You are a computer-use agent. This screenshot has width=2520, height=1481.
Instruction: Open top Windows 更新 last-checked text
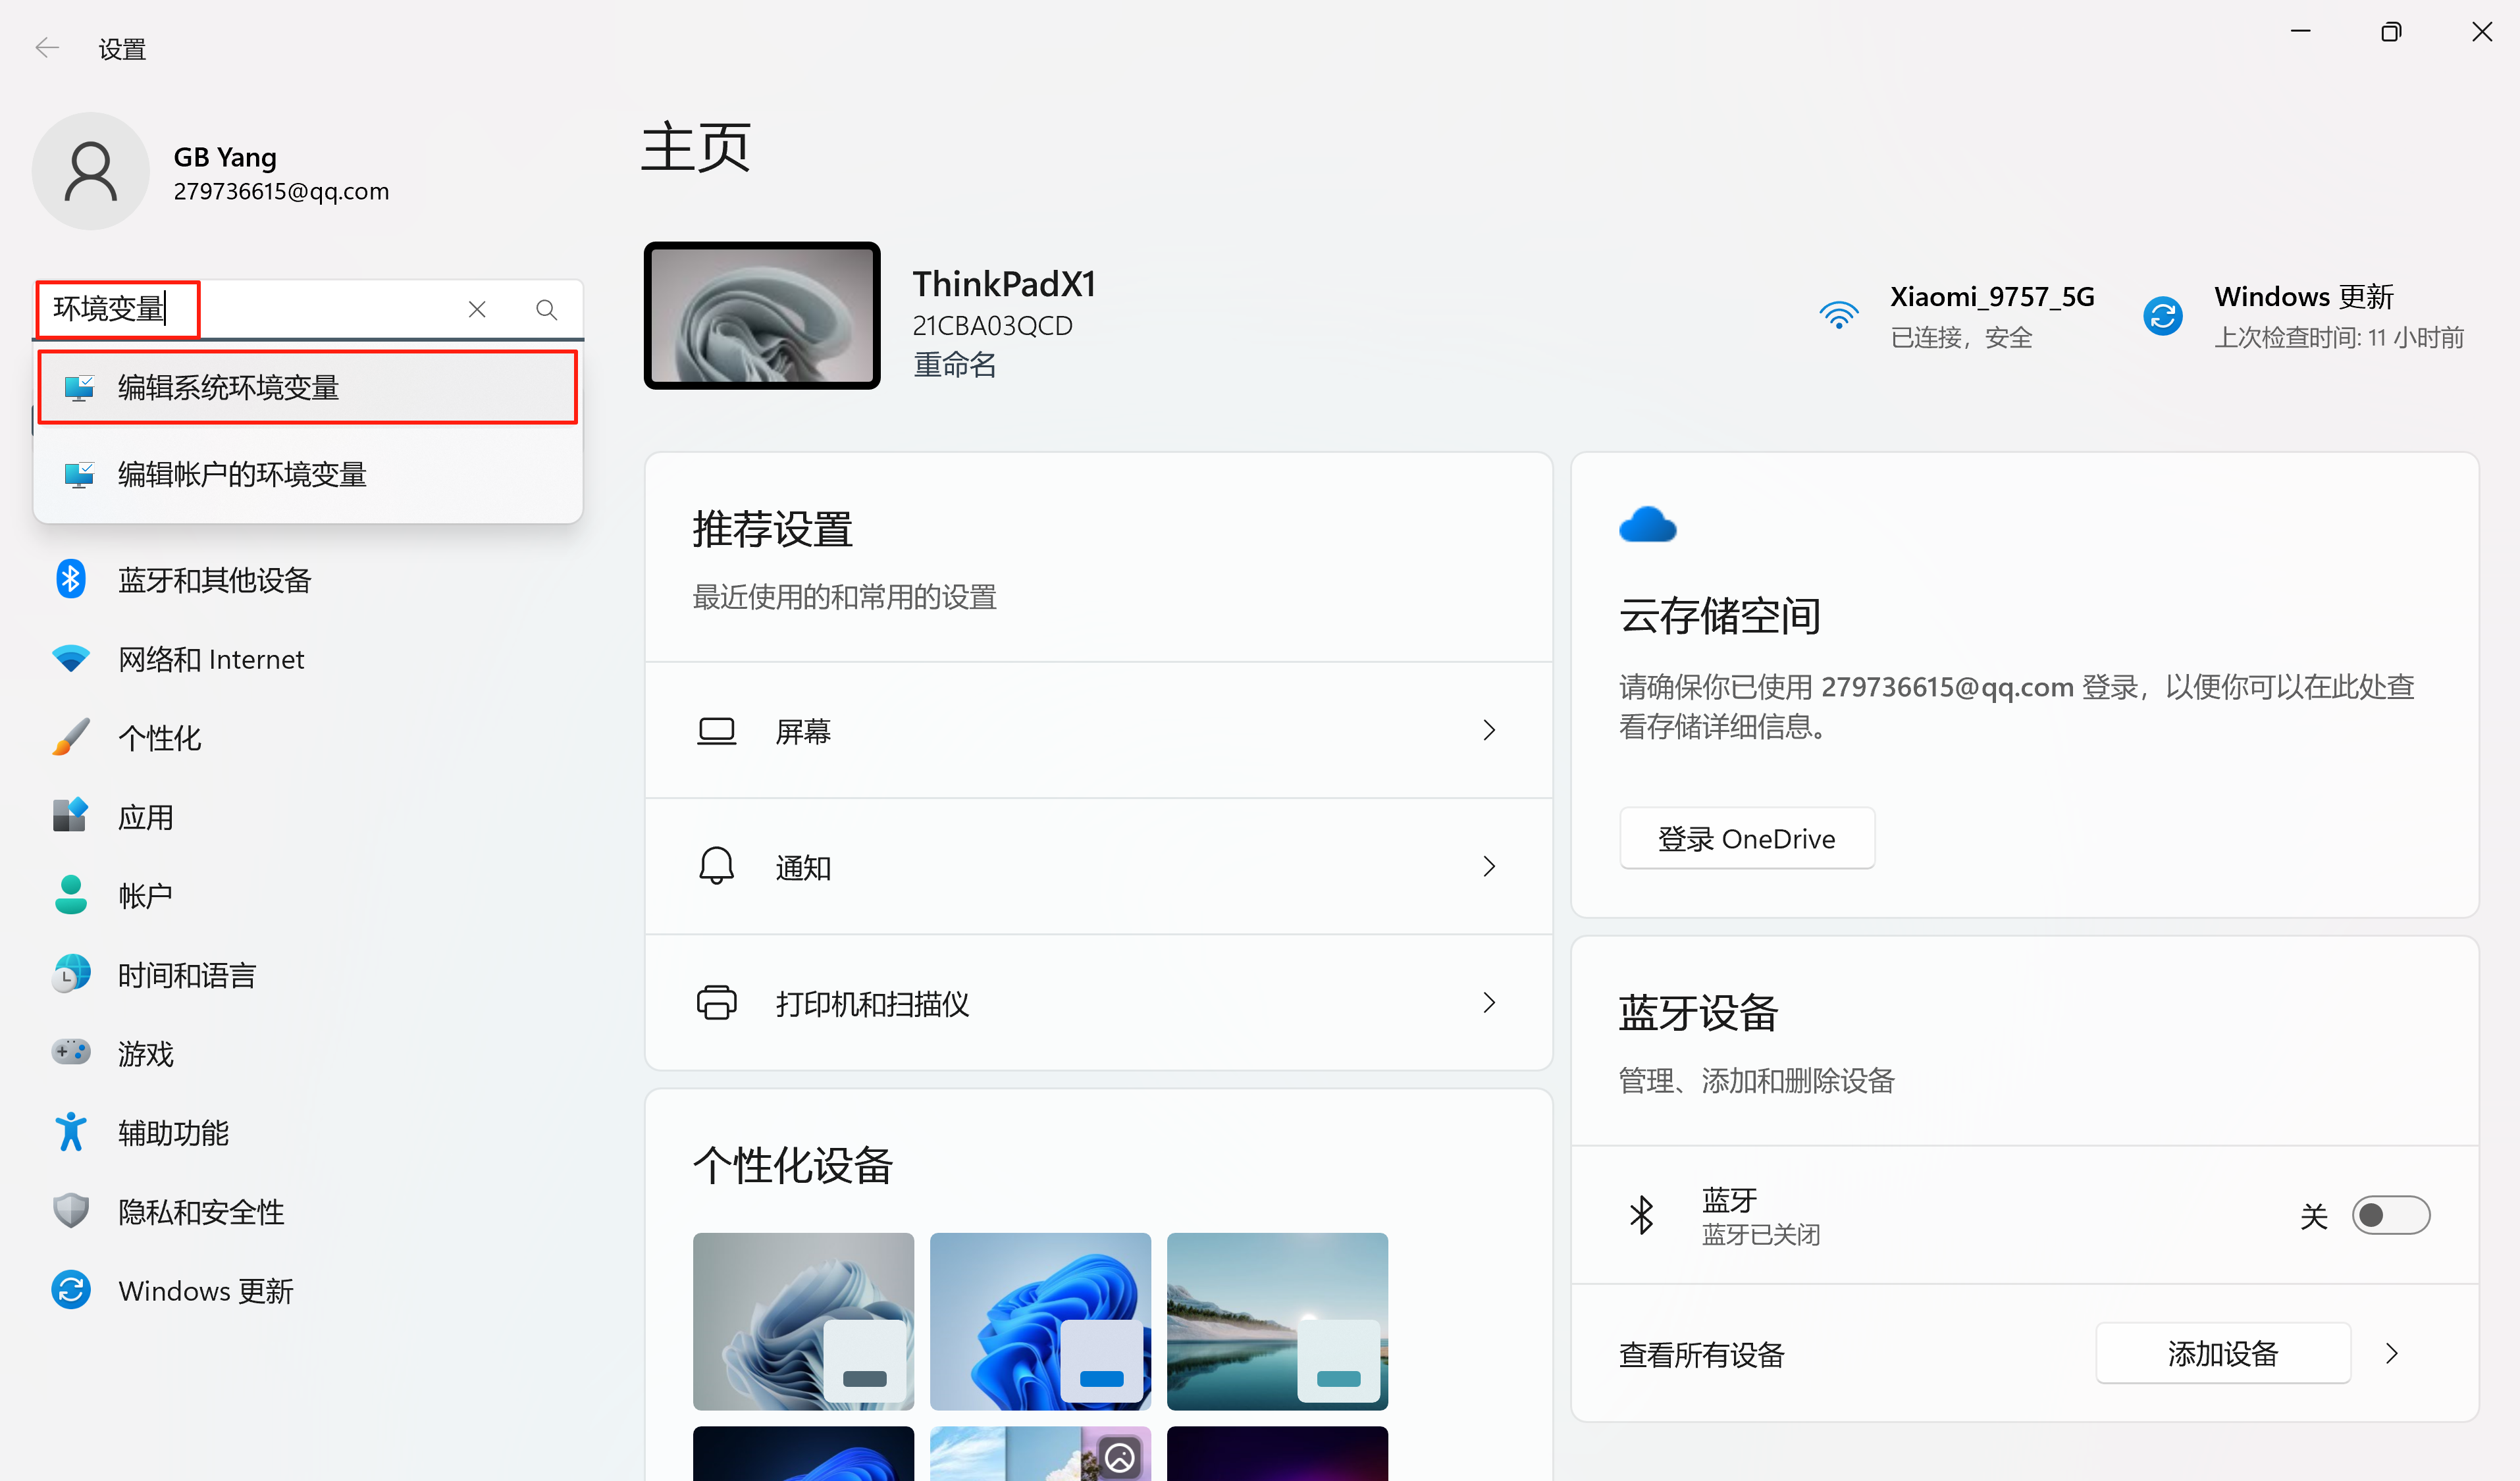[2338, 337]
